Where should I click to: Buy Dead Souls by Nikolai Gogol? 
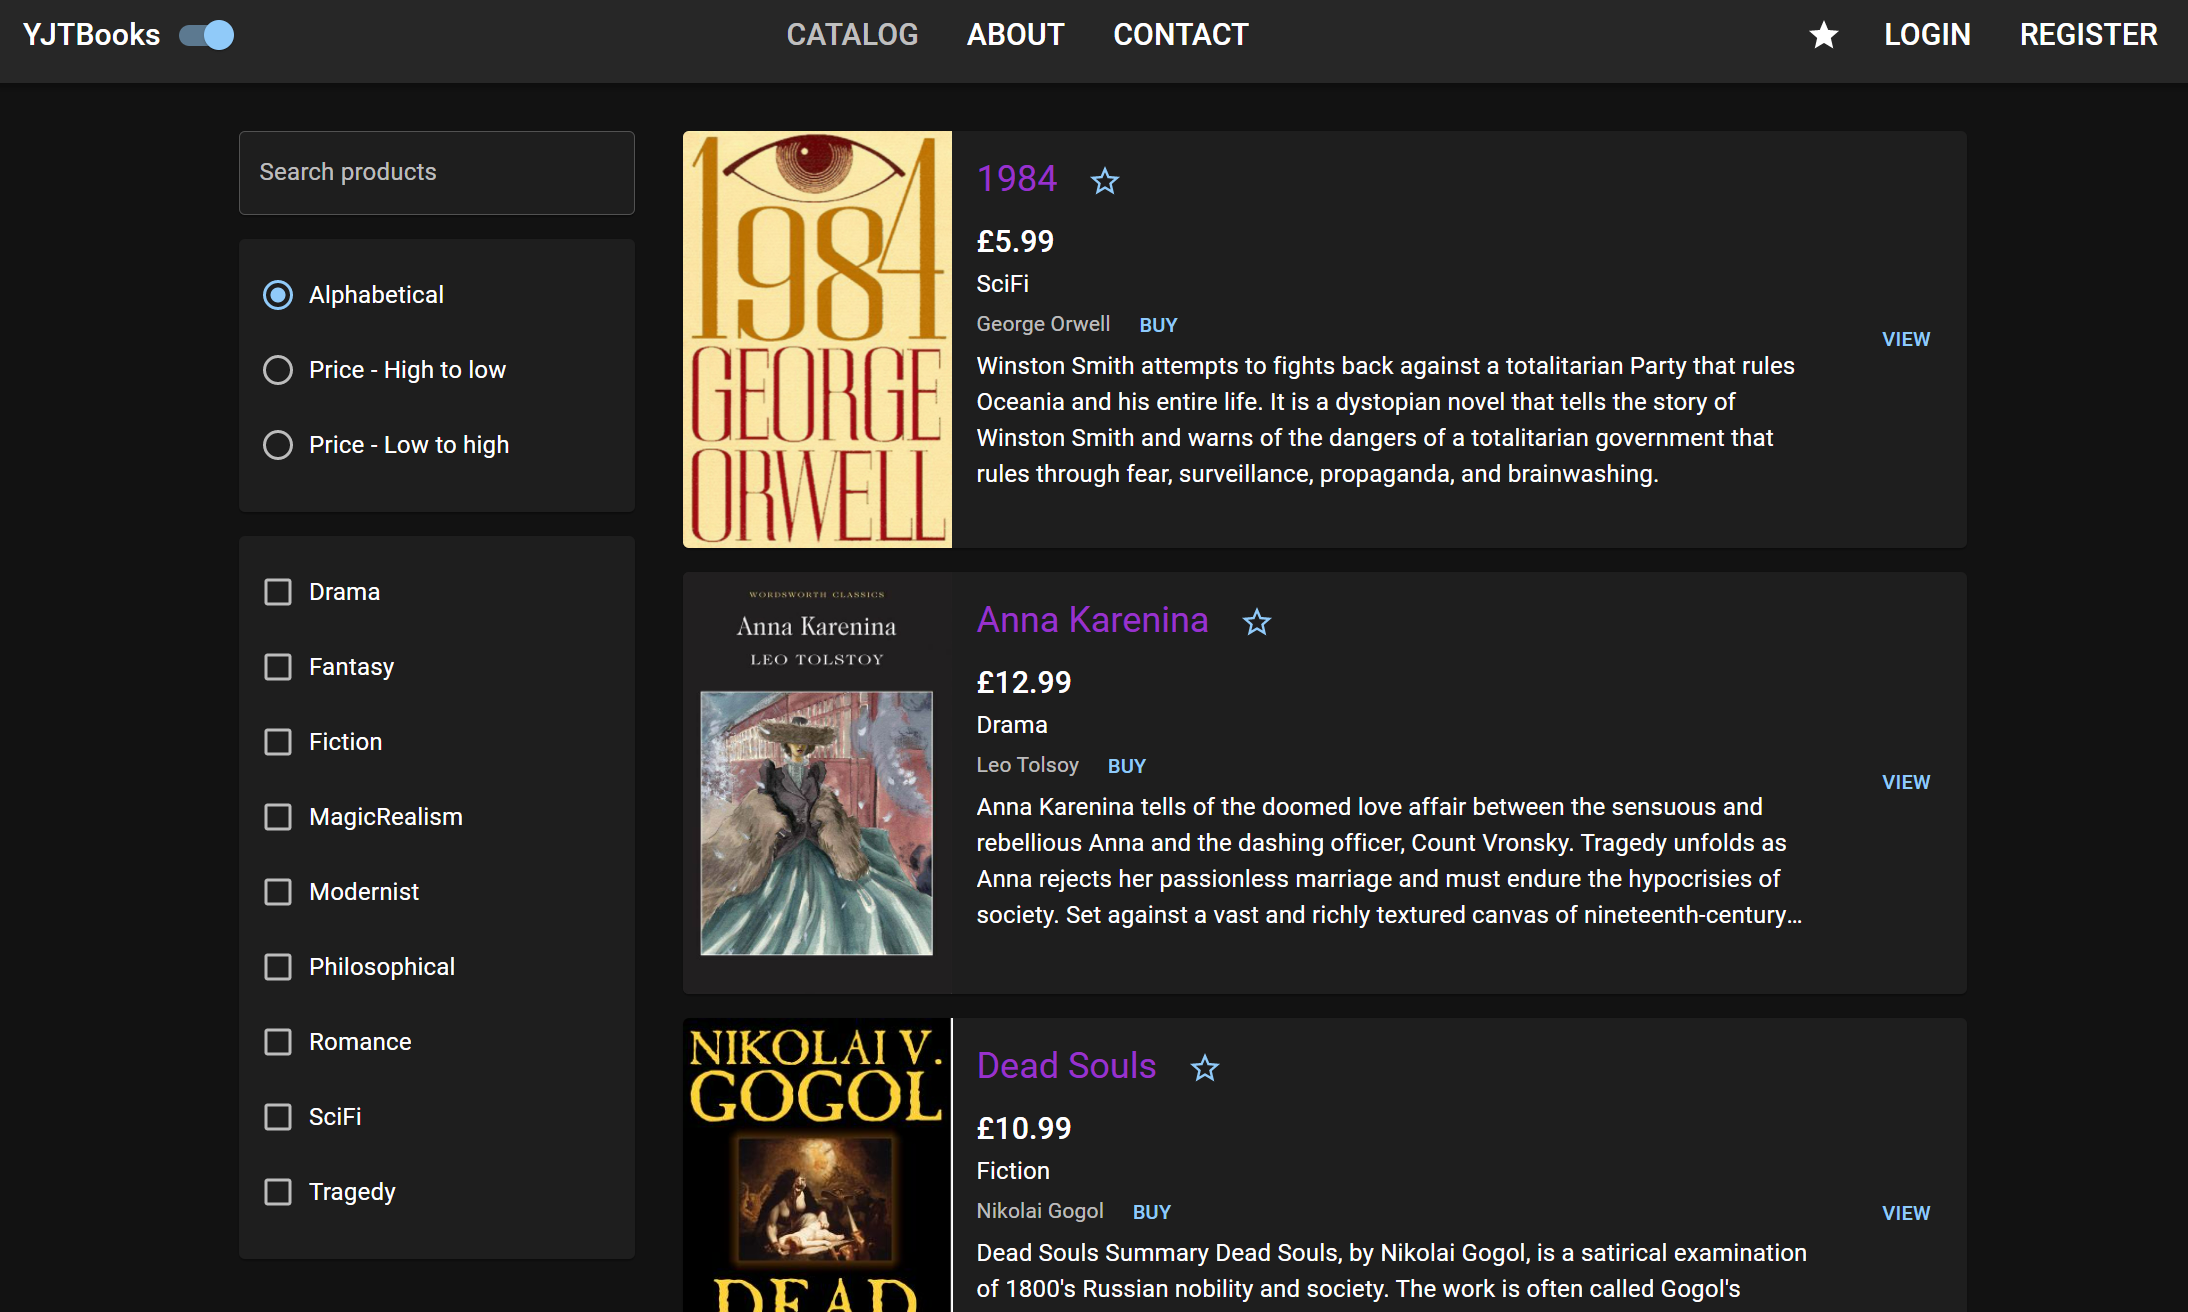pos(1151,1212)
